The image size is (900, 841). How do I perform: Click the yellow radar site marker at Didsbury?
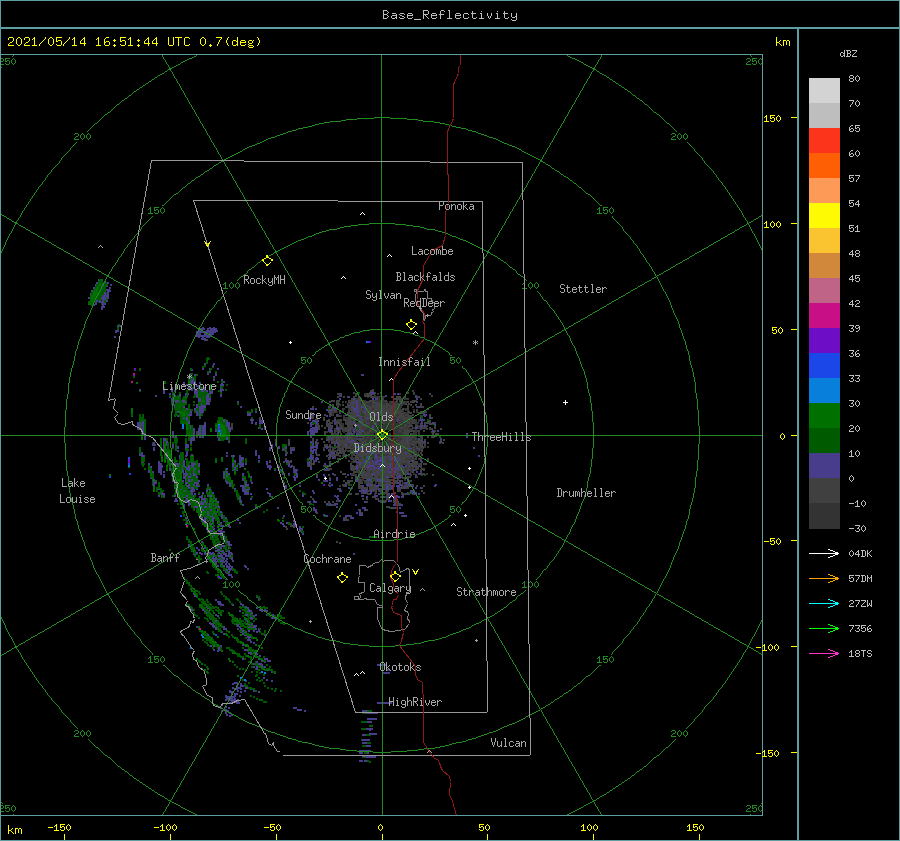tap(382, 435)
